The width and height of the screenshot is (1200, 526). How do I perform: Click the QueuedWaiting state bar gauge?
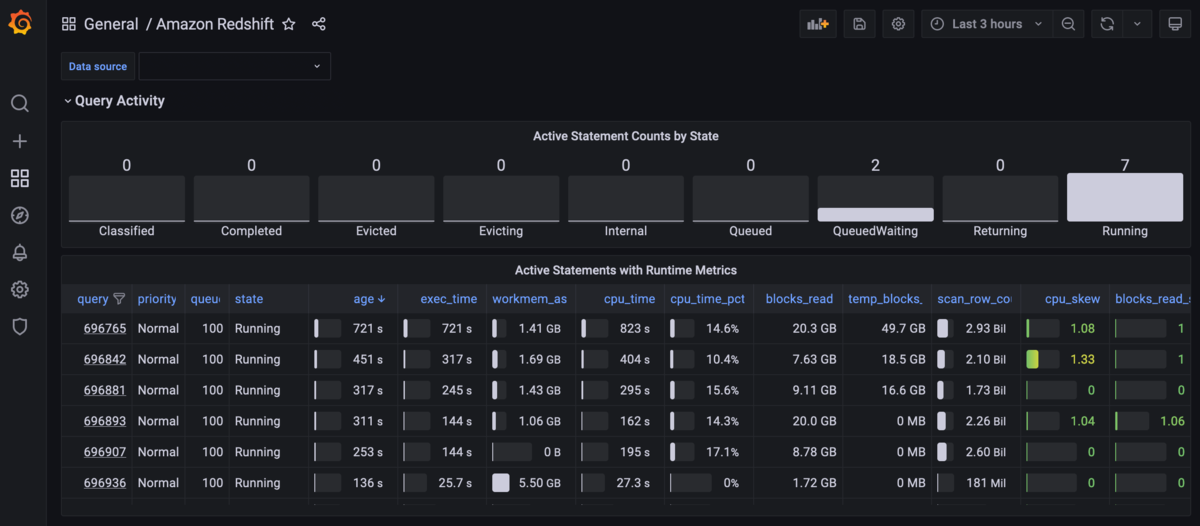(875, 199)
